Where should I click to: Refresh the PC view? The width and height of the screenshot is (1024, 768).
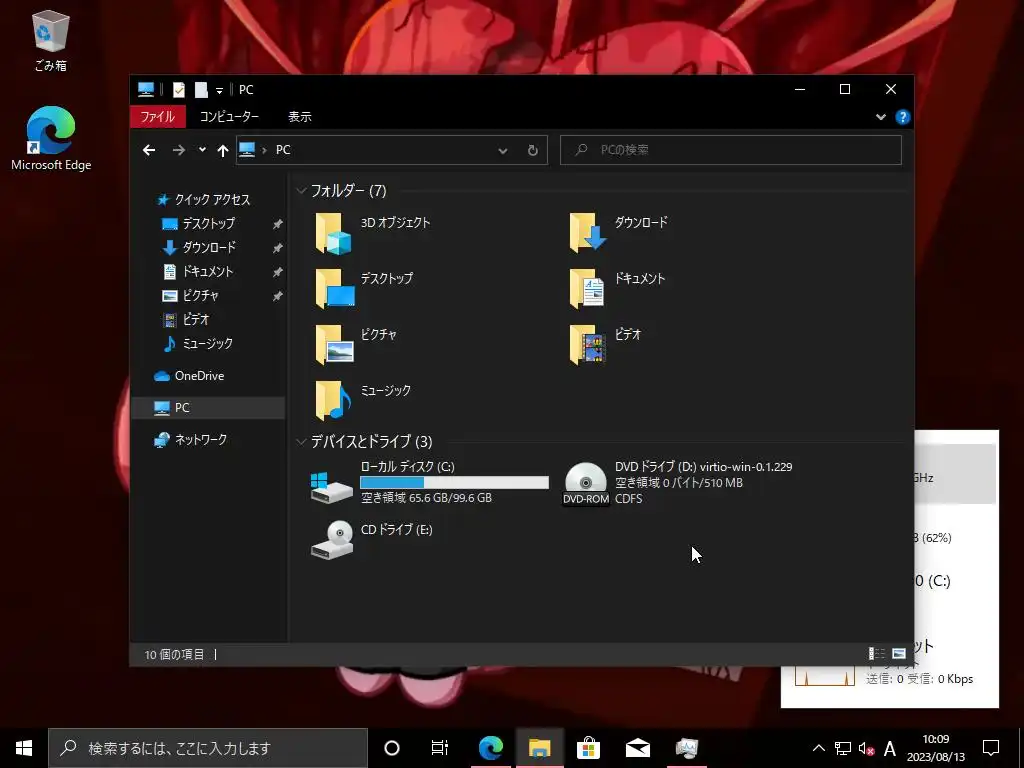coord(532,150)
